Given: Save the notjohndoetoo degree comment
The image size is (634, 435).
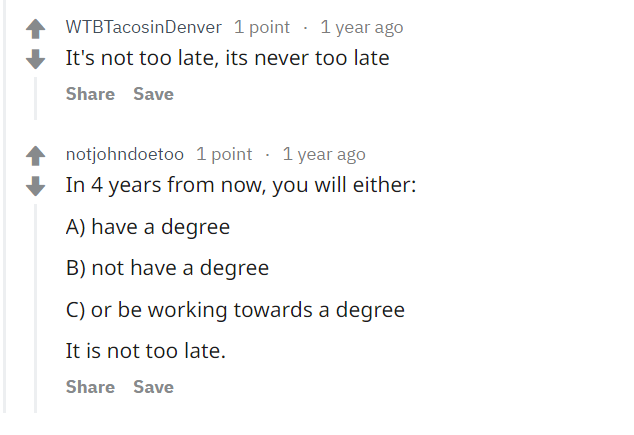Looking at the screenshot, I should pos(153,387).
